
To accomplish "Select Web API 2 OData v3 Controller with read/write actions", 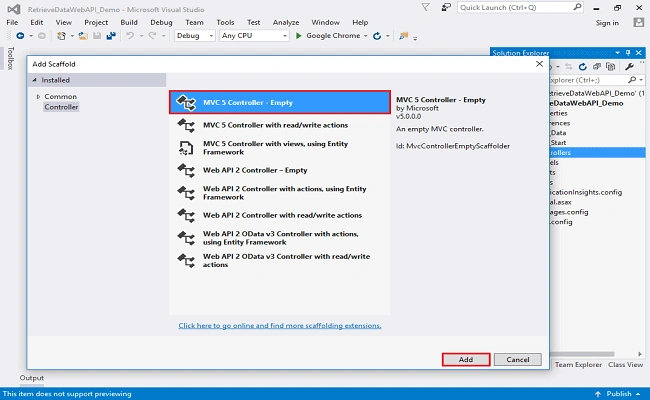I will (280, 260).
